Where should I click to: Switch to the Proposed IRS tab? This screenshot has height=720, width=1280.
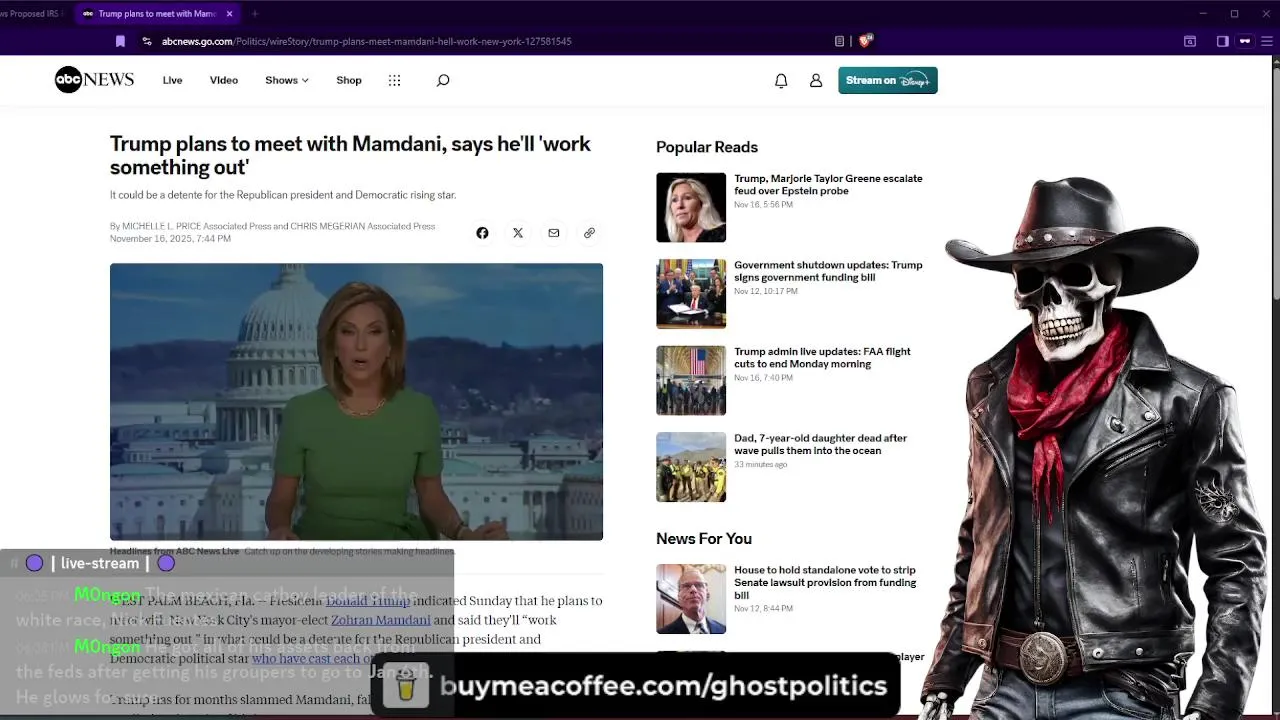click(32, 14)
